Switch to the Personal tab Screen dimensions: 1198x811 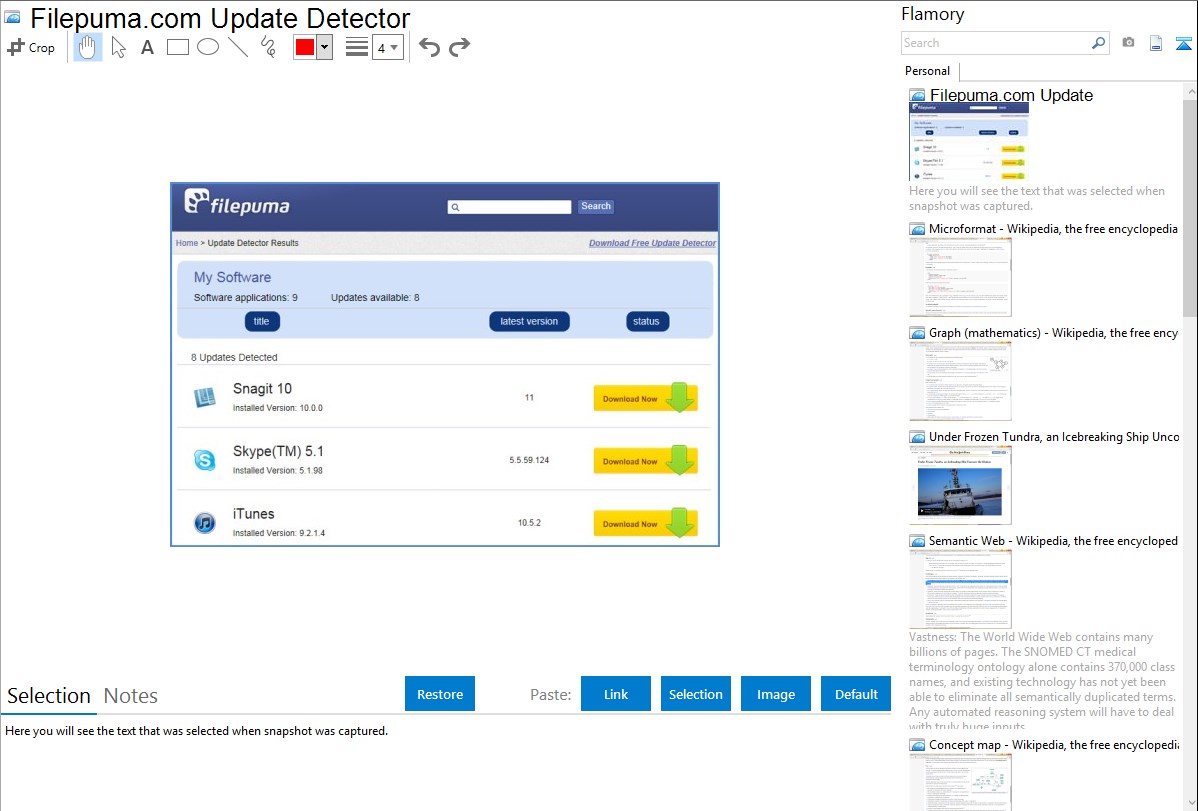pyautogui.click(x=928, y=71)
